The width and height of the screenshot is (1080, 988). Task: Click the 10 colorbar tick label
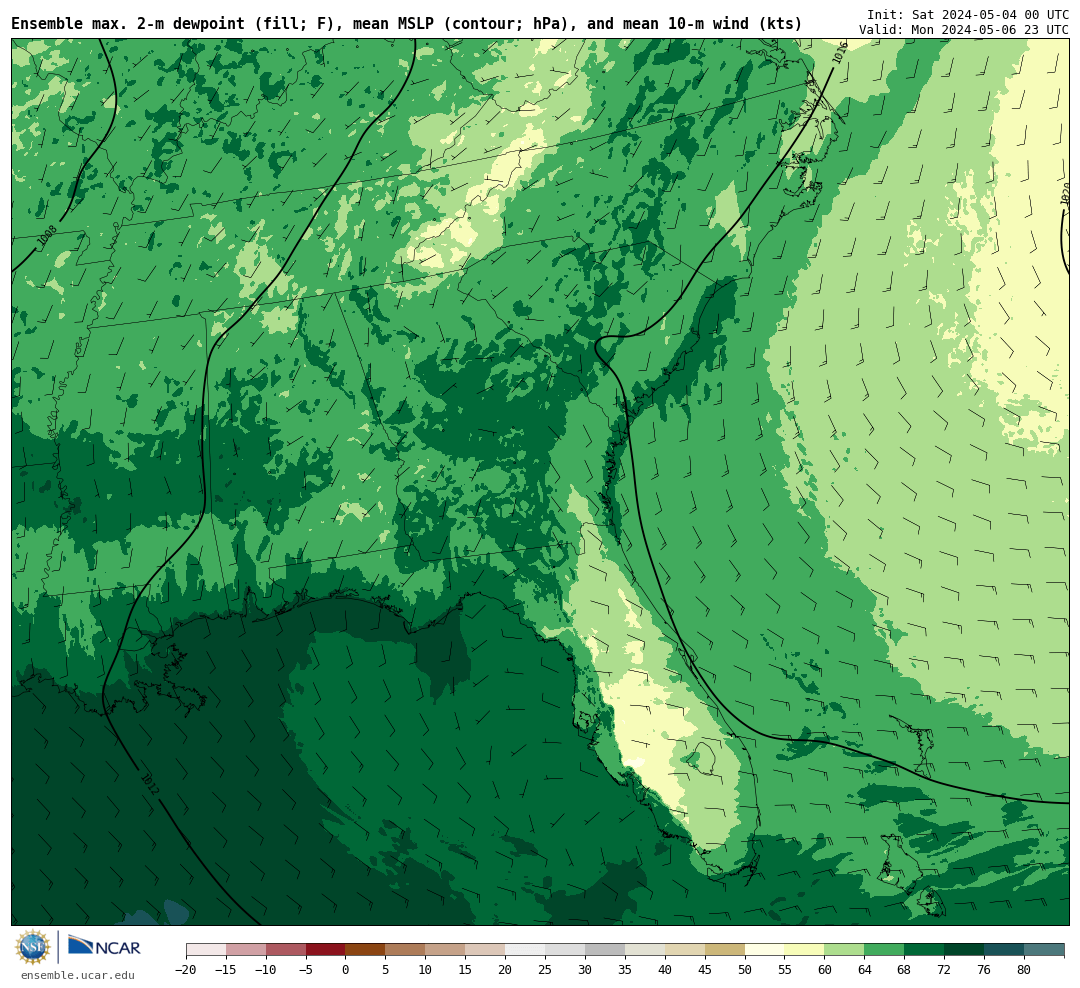coord(425,969)
